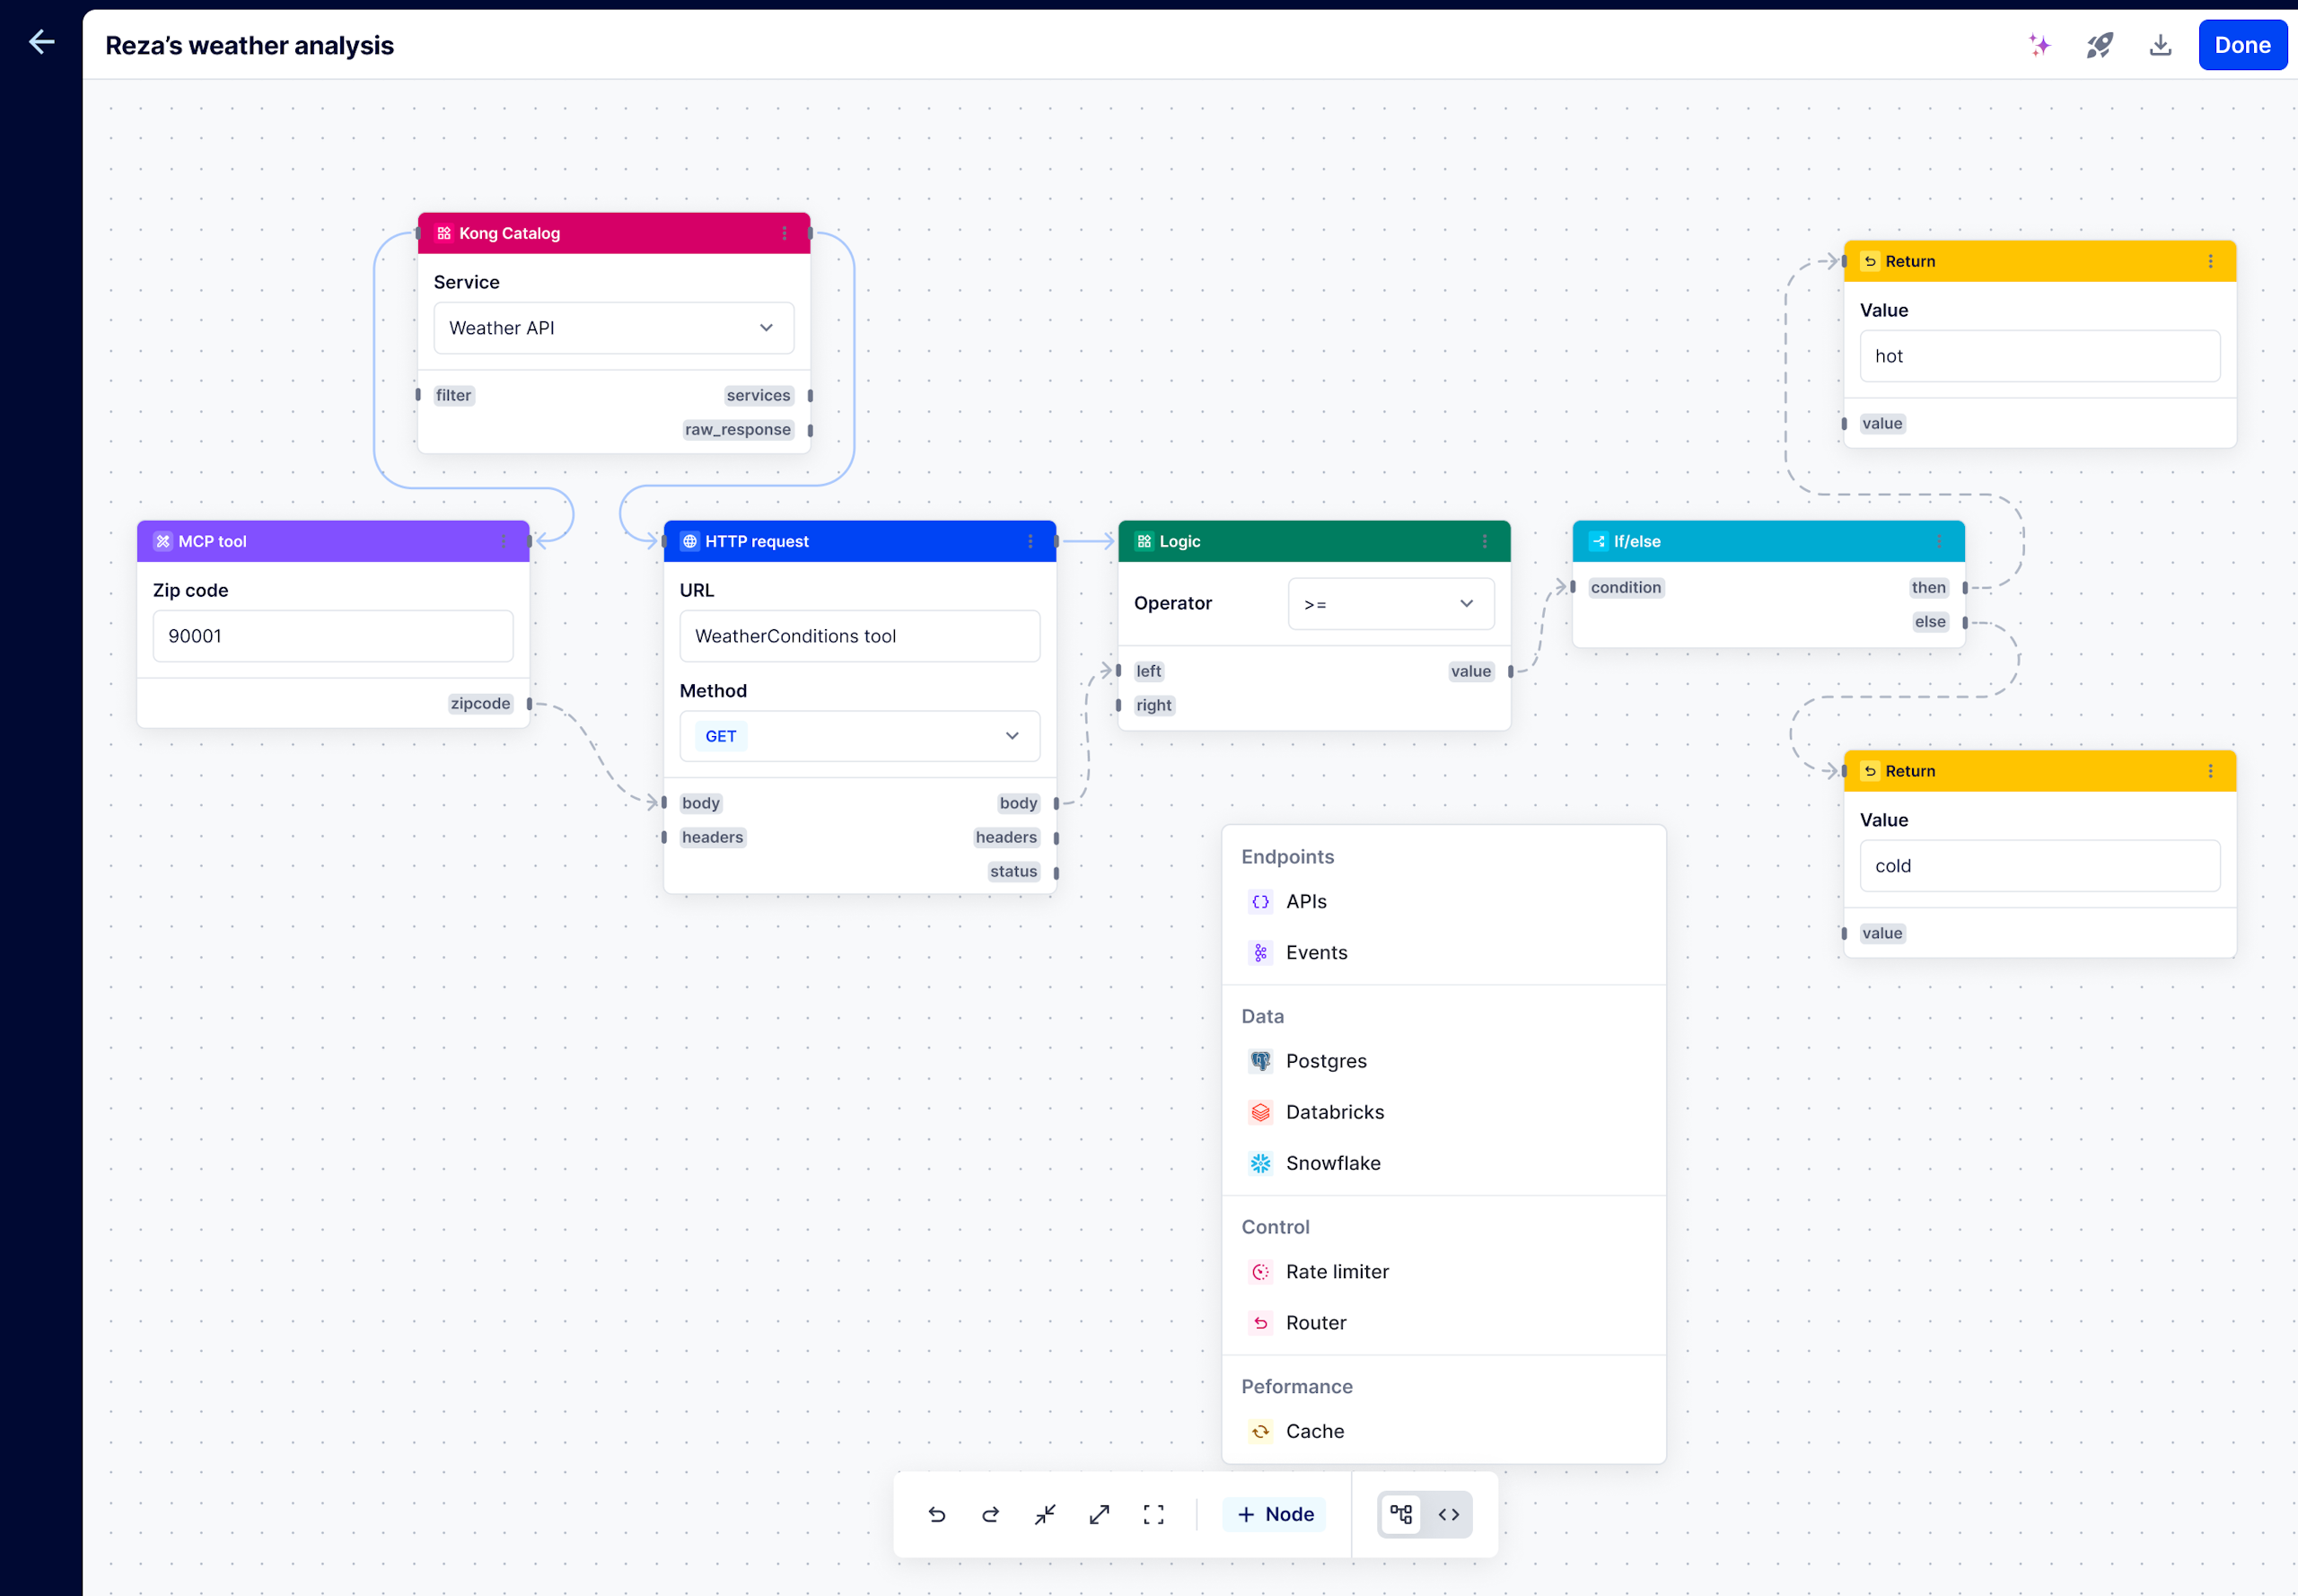Open the Weather API service dropdown
Image resolution: width=2298 pixels, height=1596 pixels.
click(x=613, y=328)
